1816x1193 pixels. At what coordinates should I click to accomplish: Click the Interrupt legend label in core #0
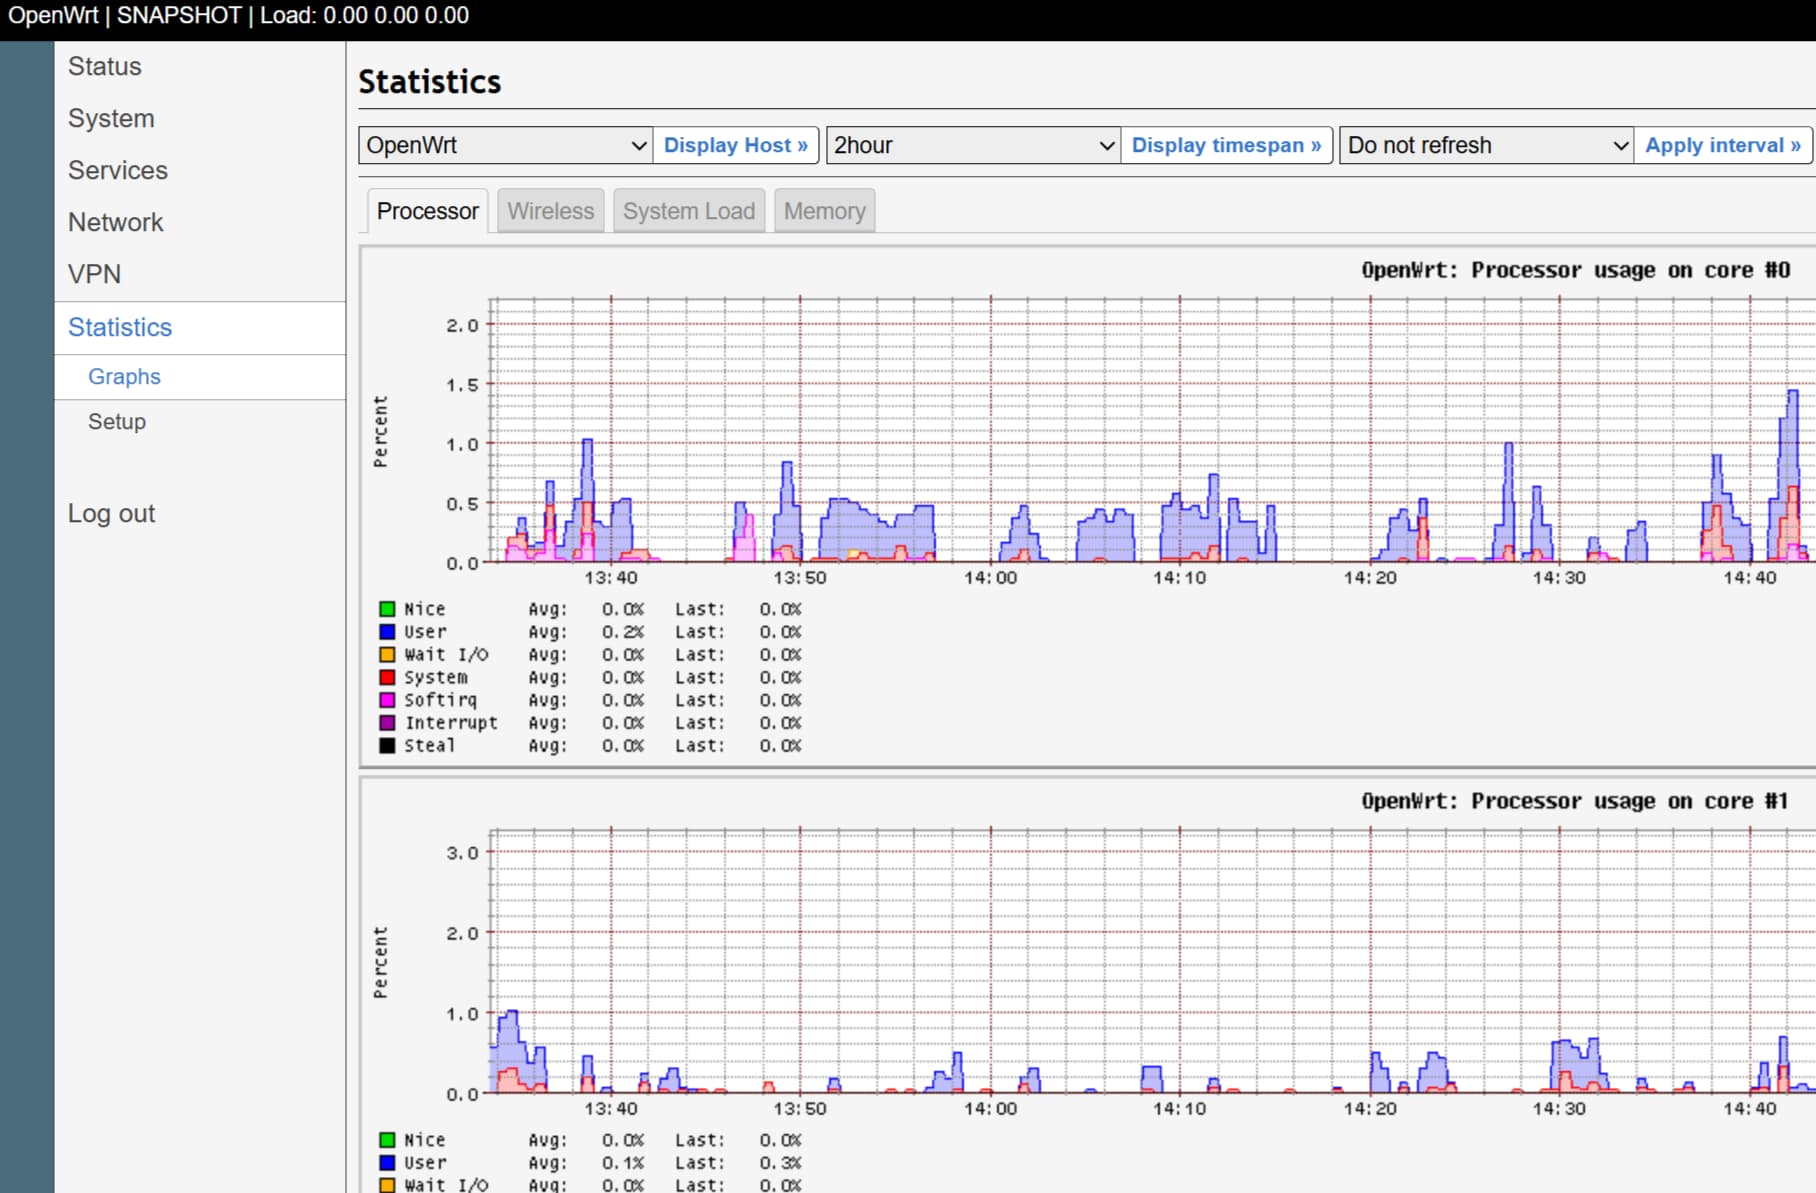pyautogui.click(x=450, y=723)
